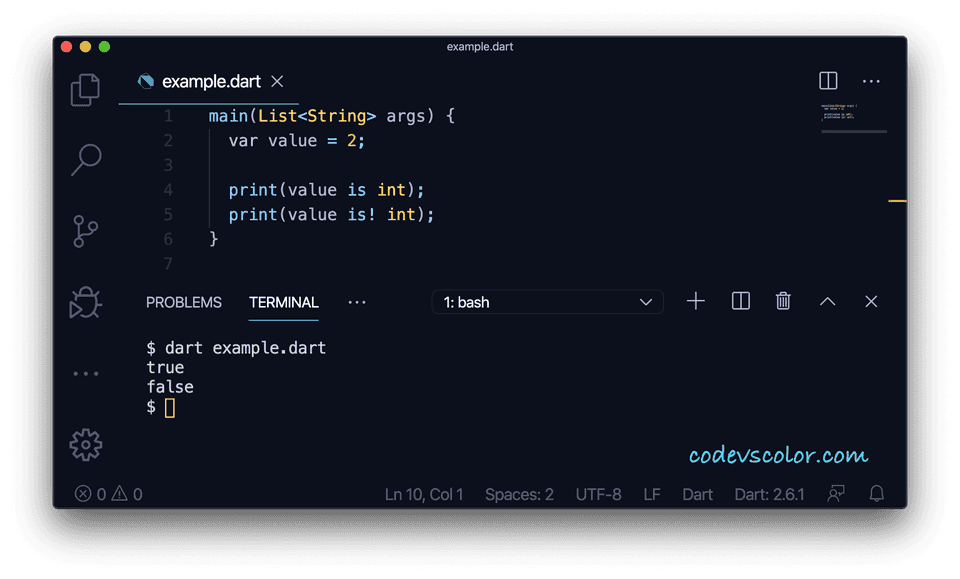Viewport: 960px width, 579px height.
Task: Open the Settings gear in activity bar
Action: tap(85, 444)
